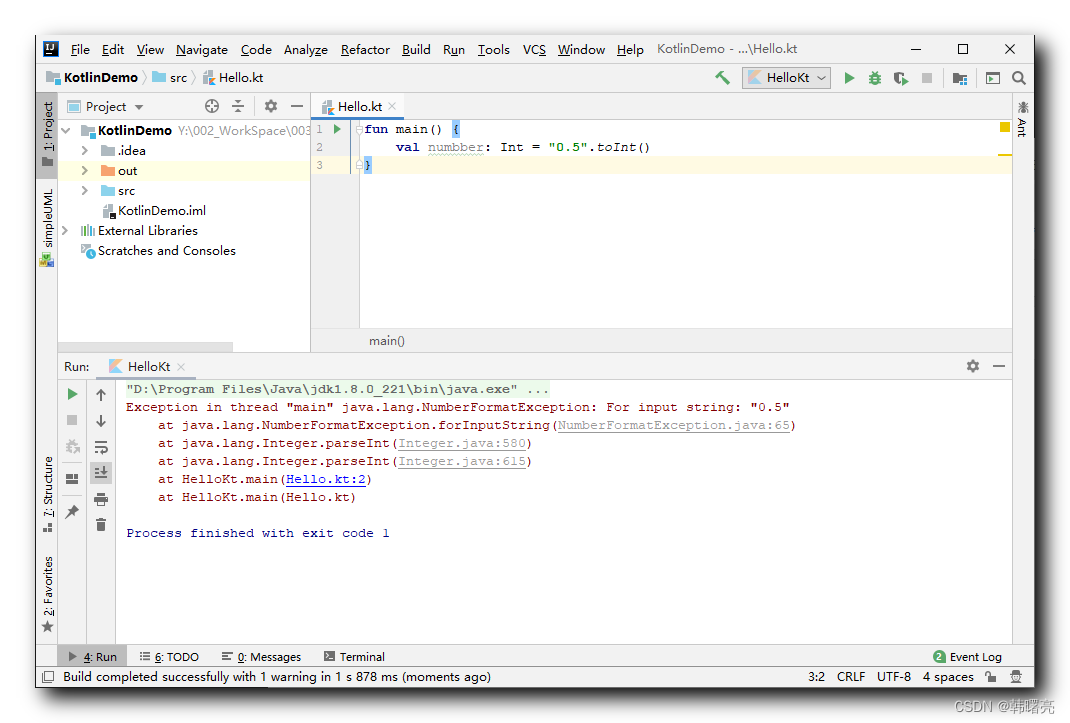The width and height of the screenshot is (1070, 723).
Task: Click the Stop square in the main toolbar
Action: click(x=927, y=78)
